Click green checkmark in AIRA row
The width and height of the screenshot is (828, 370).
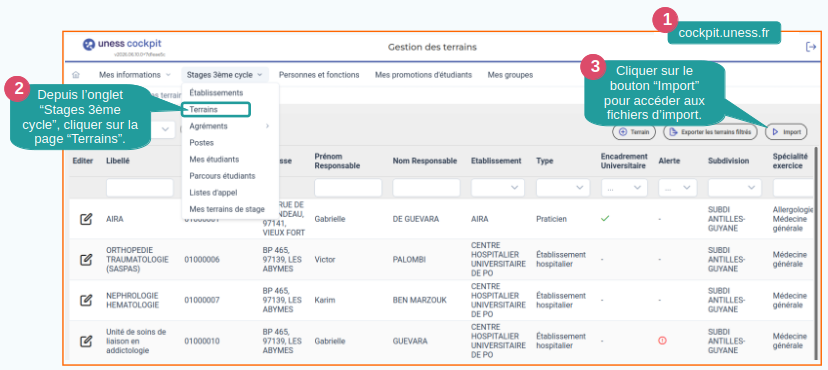coord(605,218)
